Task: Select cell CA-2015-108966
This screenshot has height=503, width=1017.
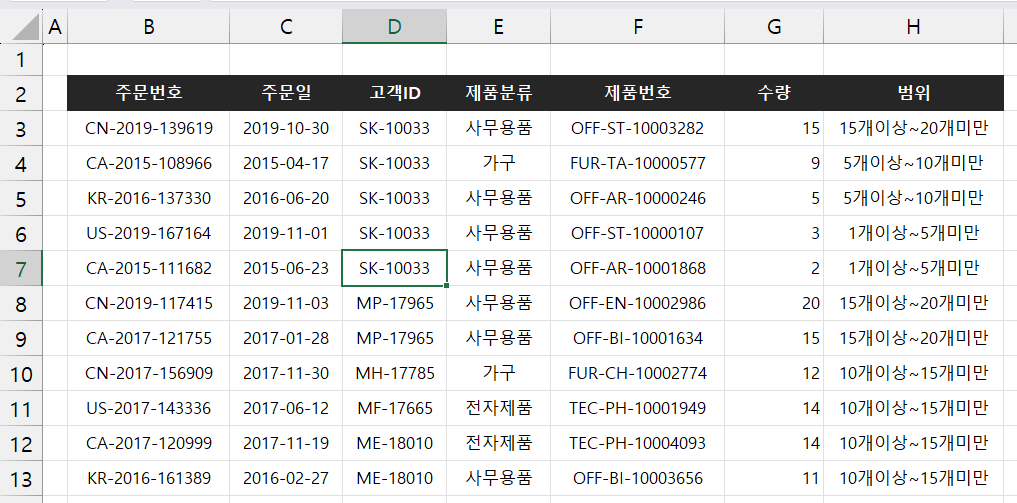Action: [149, 163]
